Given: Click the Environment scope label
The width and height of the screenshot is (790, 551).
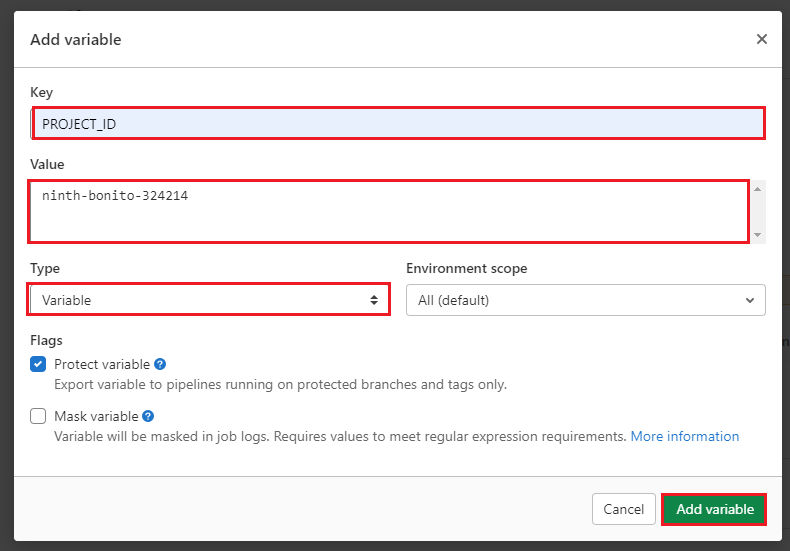Looking at the screenshot, I should click(466, 269).
